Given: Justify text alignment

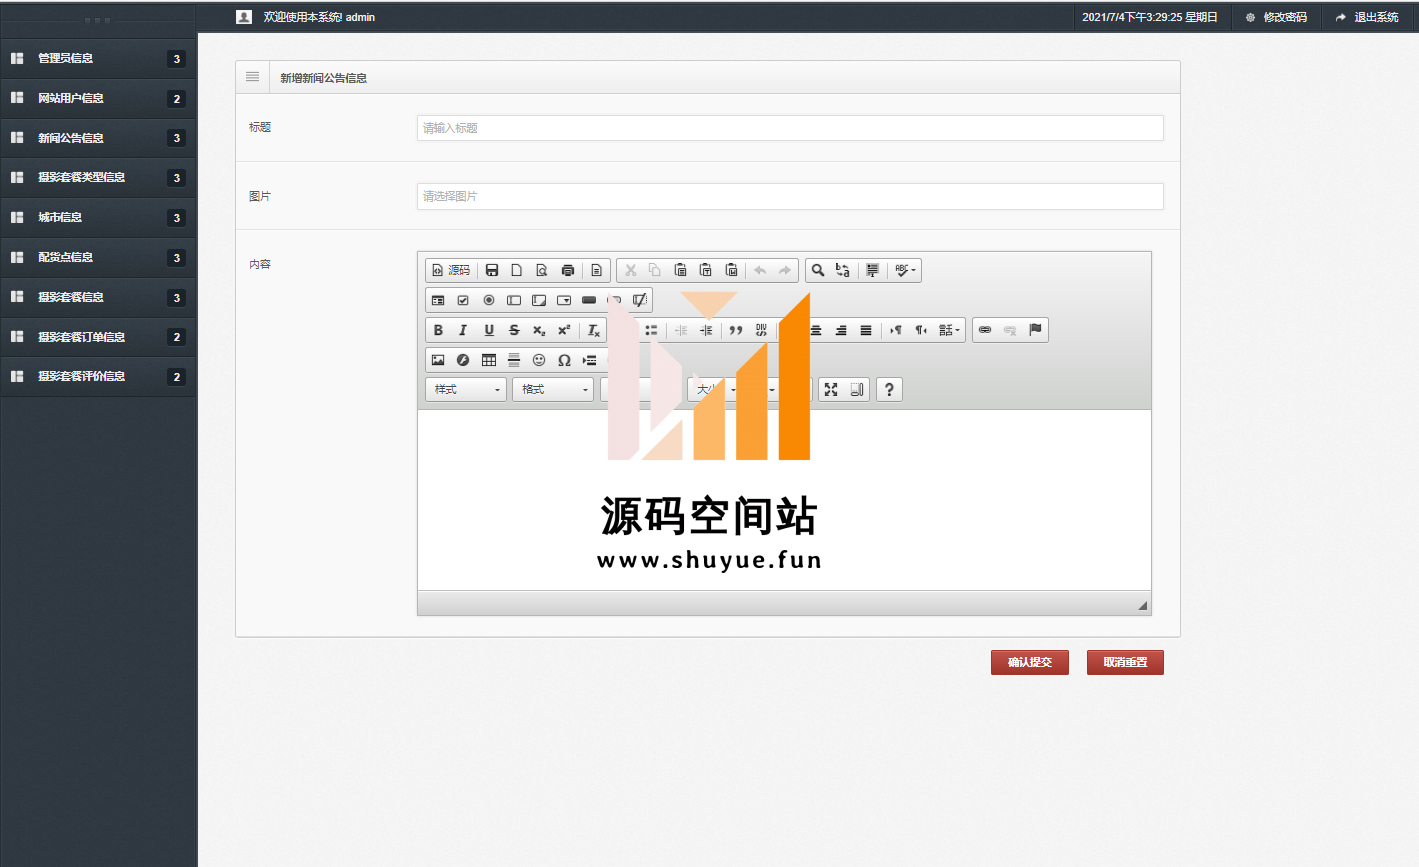Looking at the screenshot, I should pyautogui.click(x=866, y=330).
